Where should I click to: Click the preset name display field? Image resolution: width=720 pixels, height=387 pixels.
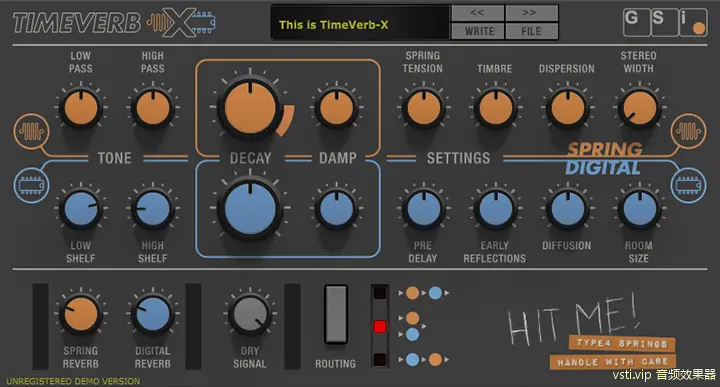(360, 22)
